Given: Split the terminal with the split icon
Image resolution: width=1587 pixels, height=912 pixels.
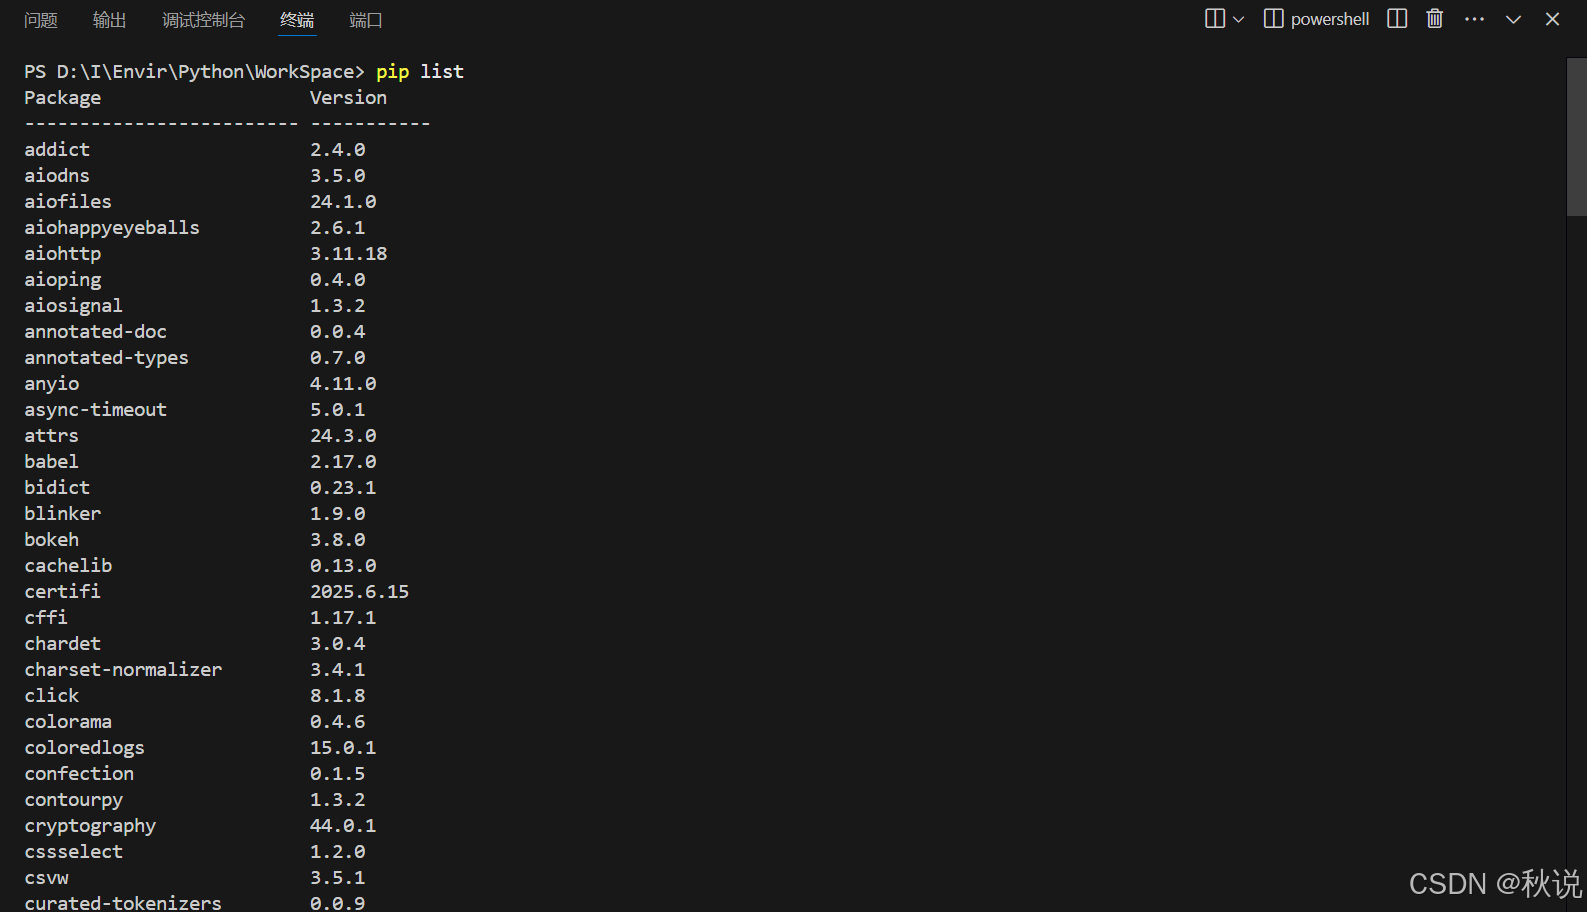Looking at the screenshot, I should 1397,19.
